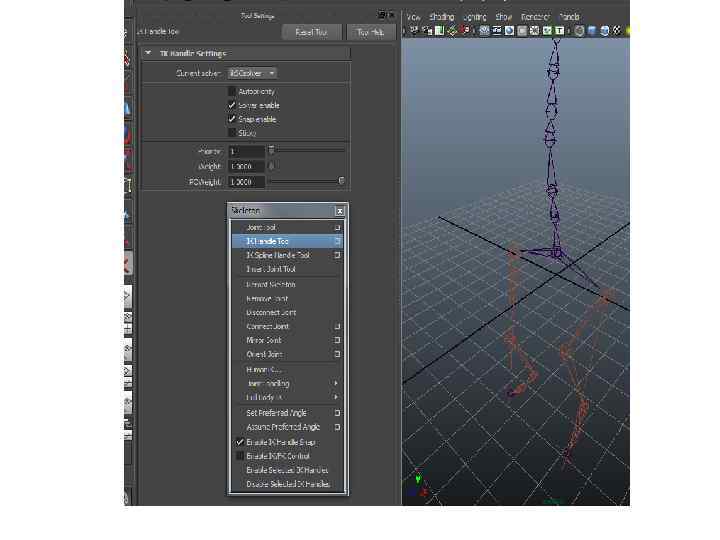Open the IK Handle Tool option box
The width and height of the screenshot is (720, 540).
tap(338, 241)
